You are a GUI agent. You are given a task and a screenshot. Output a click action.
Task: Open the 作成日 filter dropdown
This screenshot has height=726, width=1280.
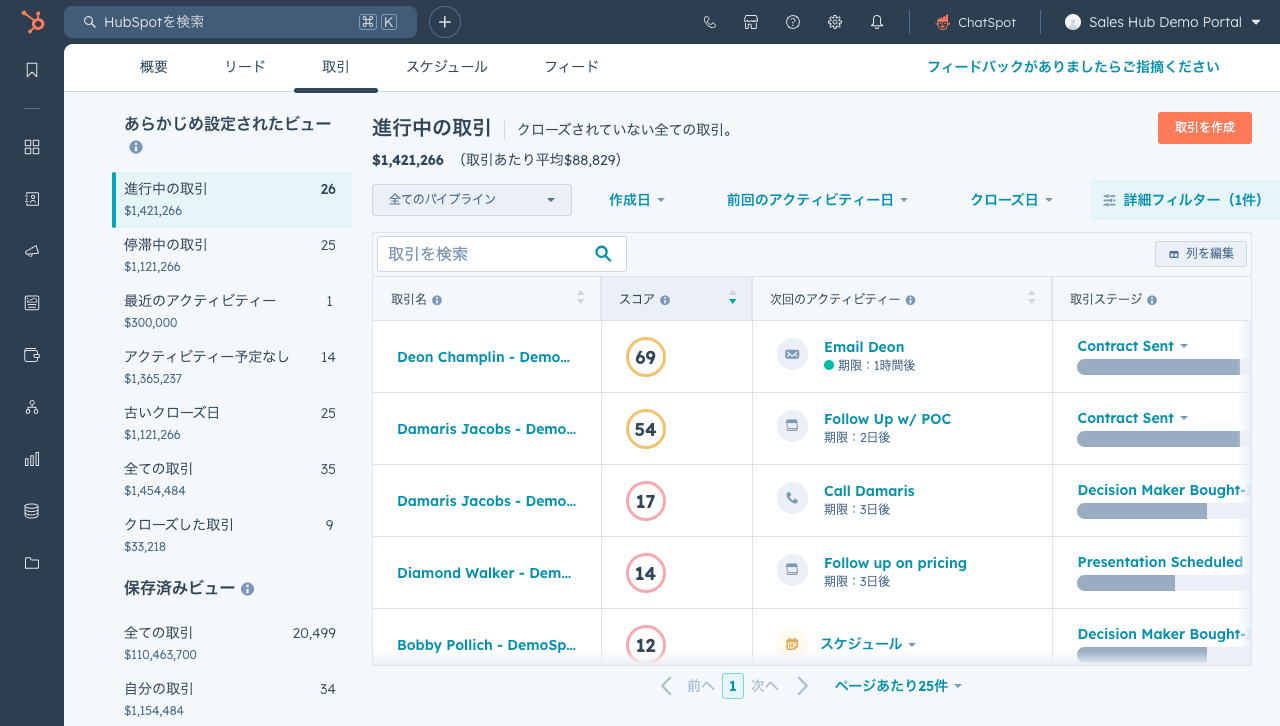637,200
